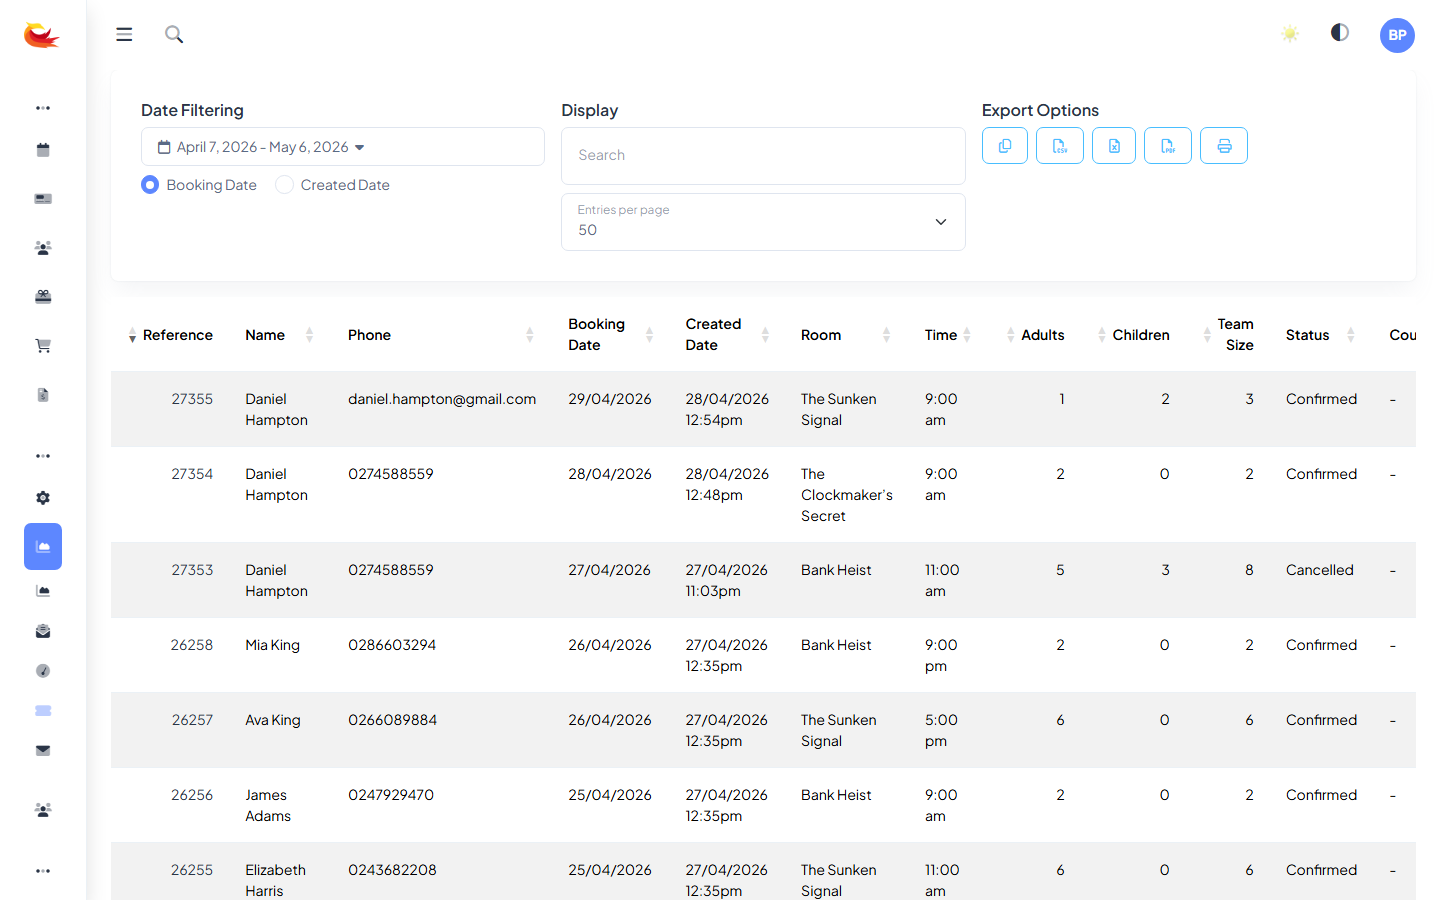Open the gift voucher sidebar icon

(x=43, y=297)
